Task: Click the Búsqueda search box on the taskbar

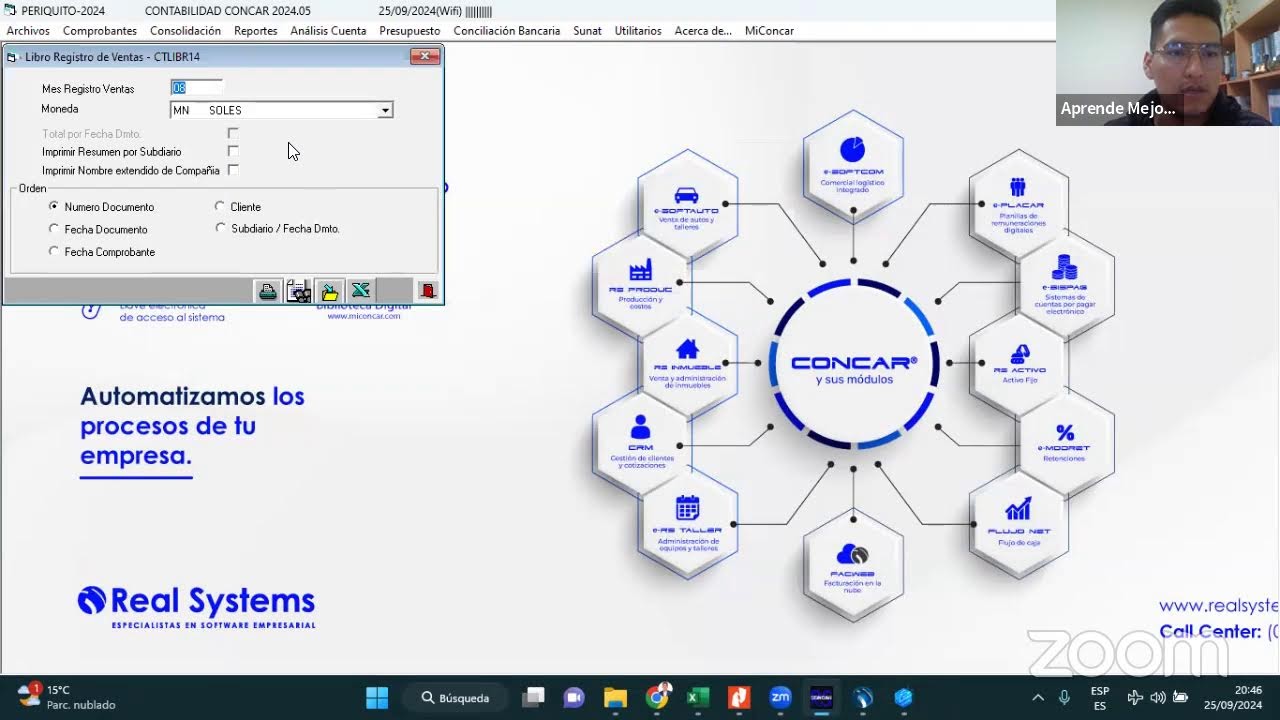Action: 456,697
